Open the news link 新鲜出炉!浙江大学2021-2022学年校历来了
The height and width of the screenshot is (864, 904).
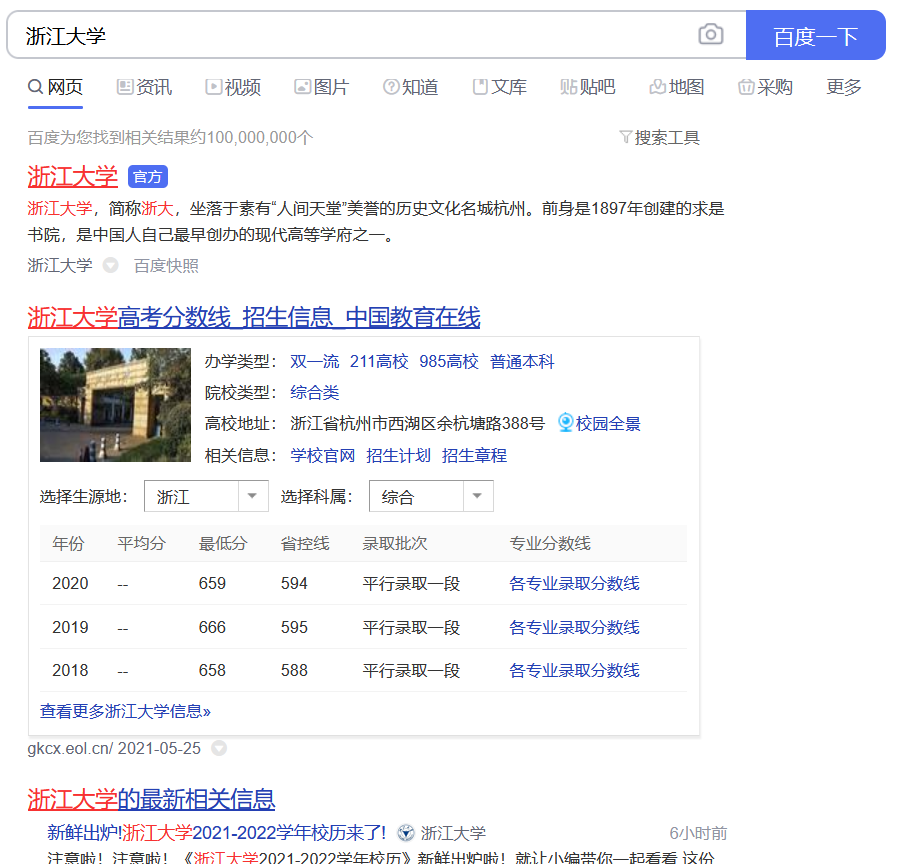[216, 833]
